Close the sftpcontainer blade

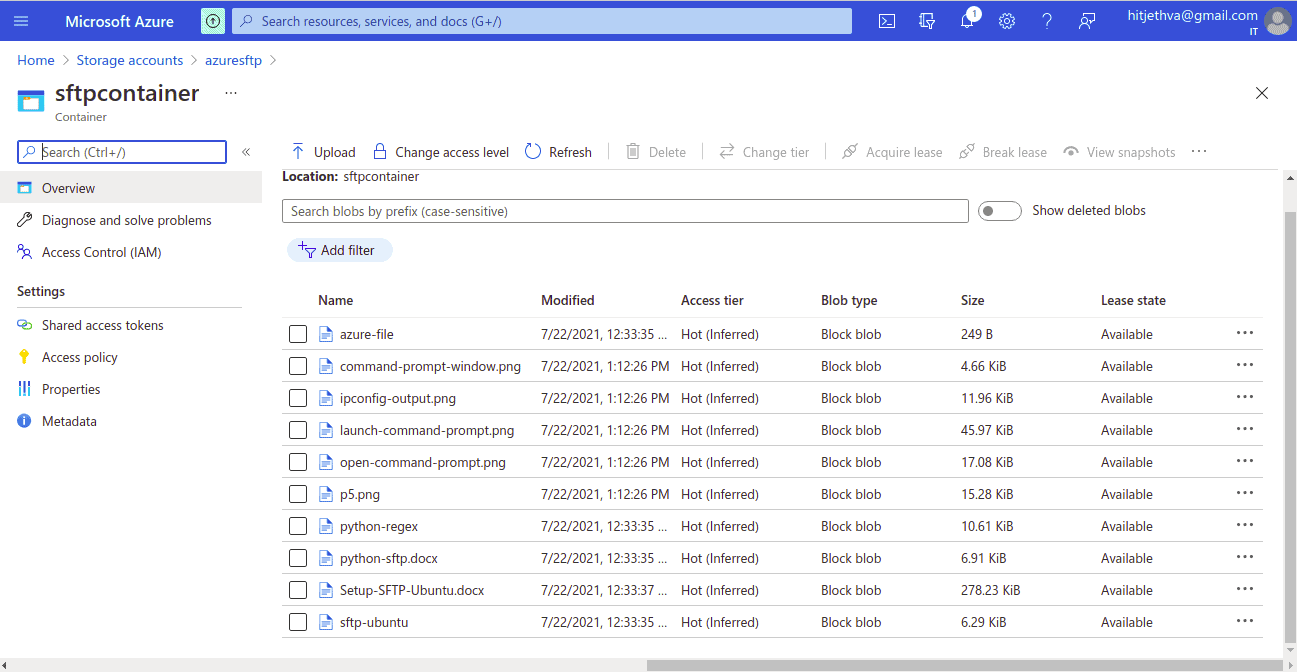pos(1262,93)
